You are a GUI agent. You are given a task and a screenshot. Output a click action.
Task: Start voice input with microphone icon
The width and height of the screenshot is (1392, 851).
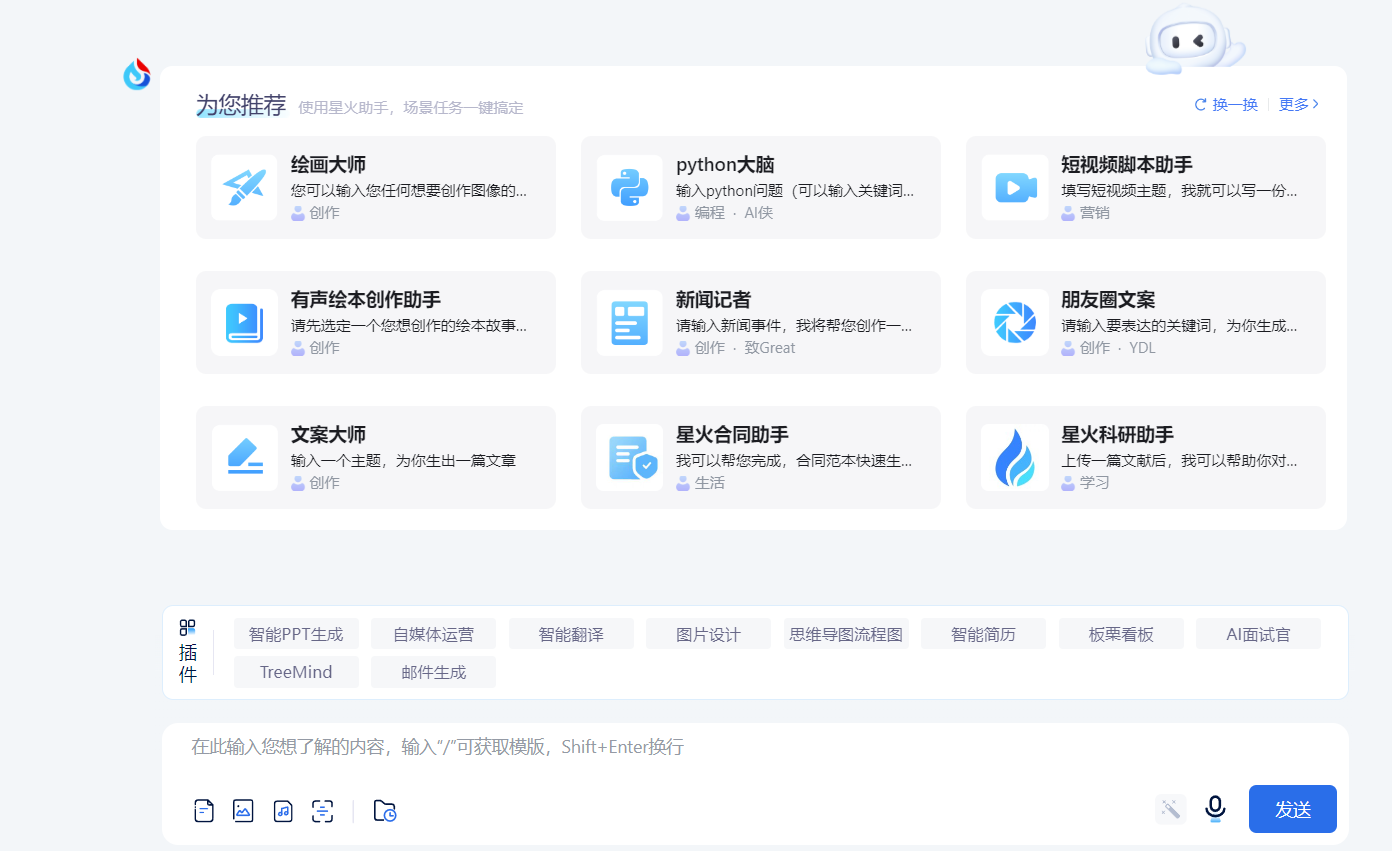pyautogui.click(x=1215, y=808)
